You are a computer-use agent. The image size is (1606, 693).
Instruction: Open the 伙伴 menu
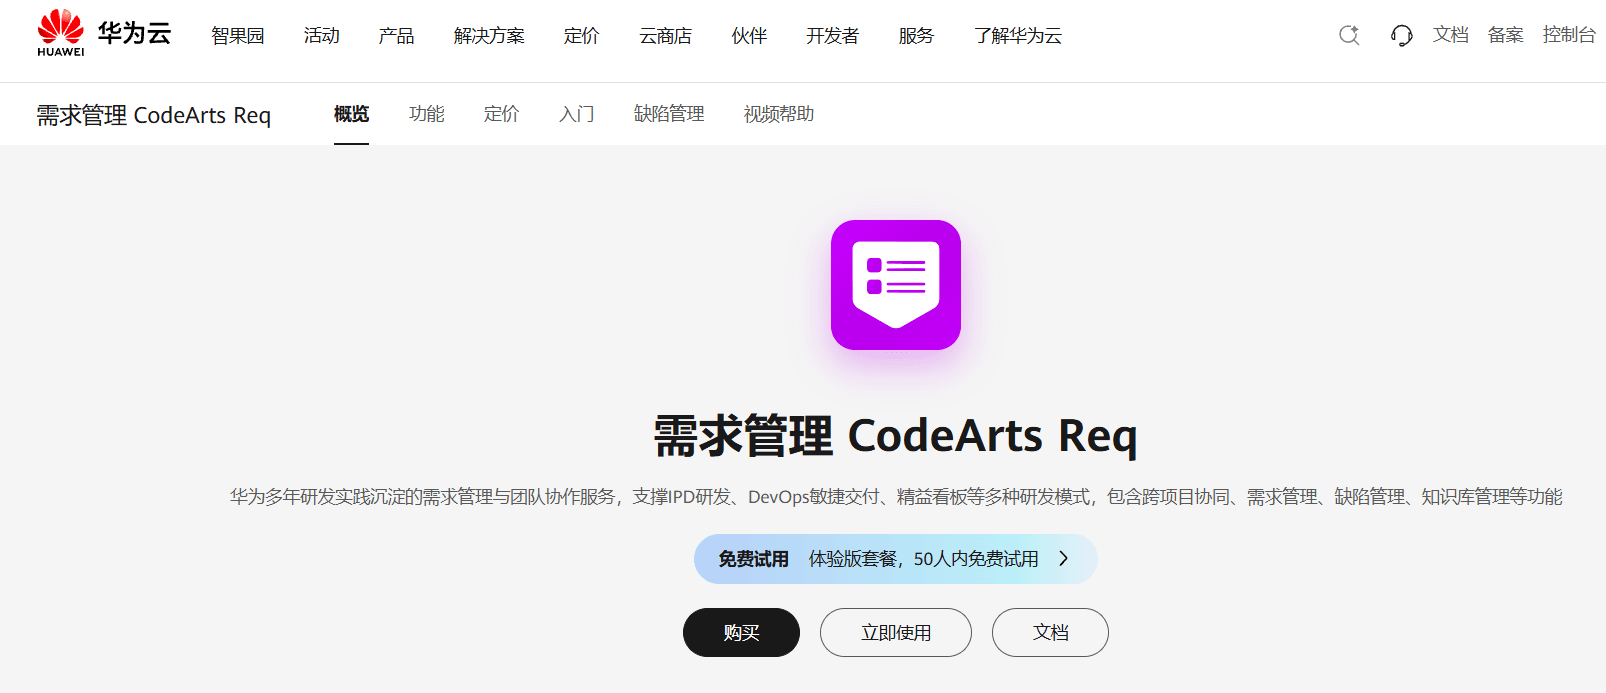[750, 36]
